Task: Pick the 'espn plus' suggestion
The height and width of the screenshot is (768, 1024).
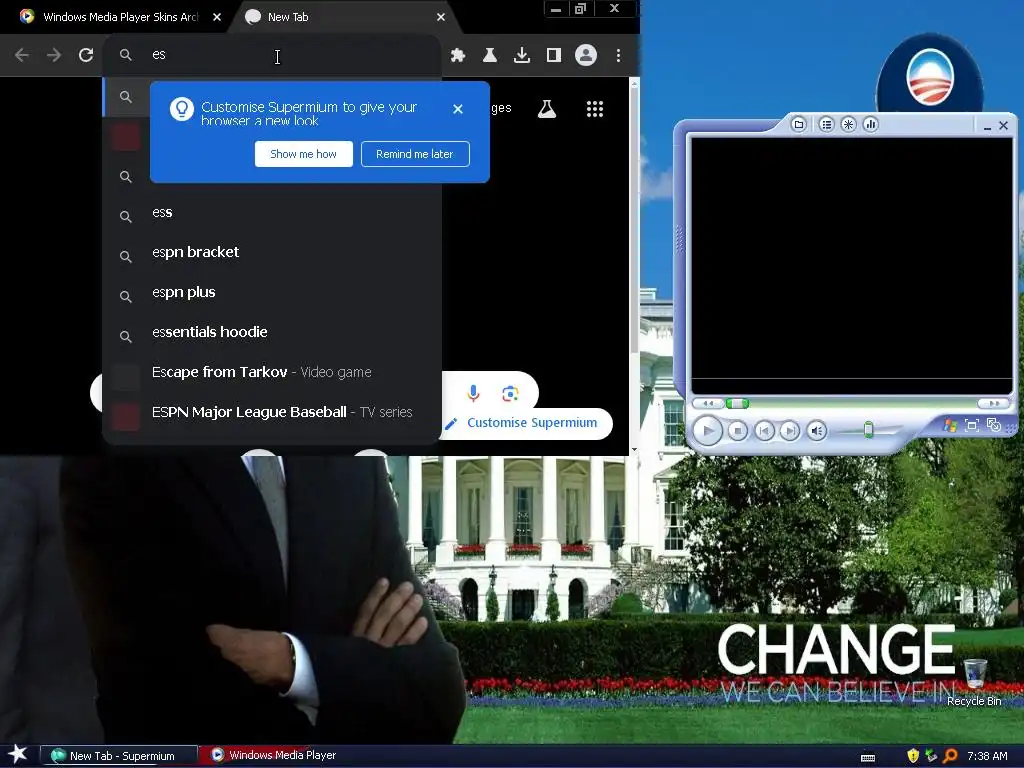Action: [272, 293]
